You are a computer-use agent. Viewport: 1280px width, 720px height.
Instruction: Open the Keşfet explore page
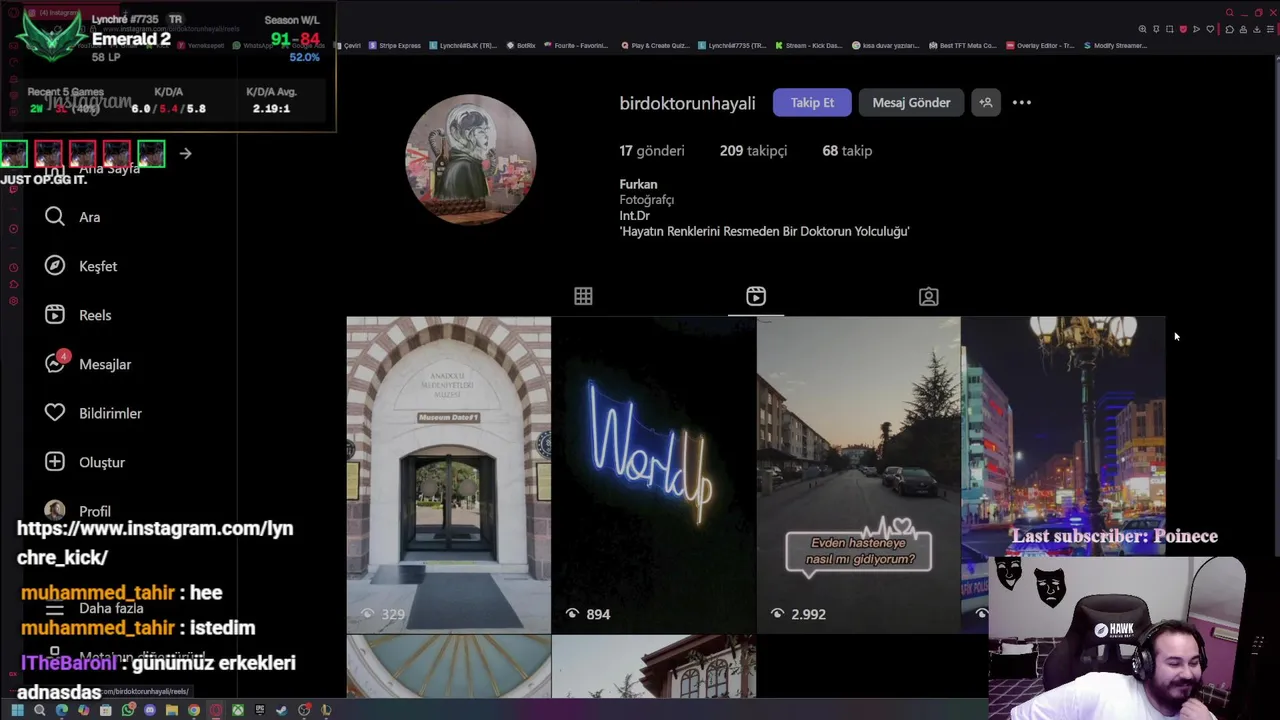pos(81,266)
